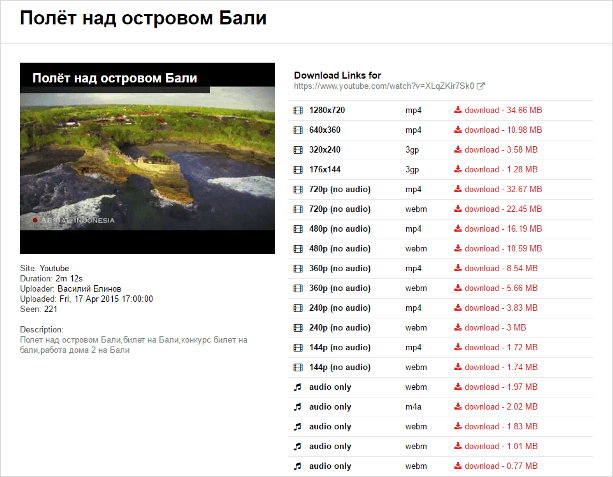
Task: Click film icon on 720p (no audio) webm row
Action: coord(298,209)
